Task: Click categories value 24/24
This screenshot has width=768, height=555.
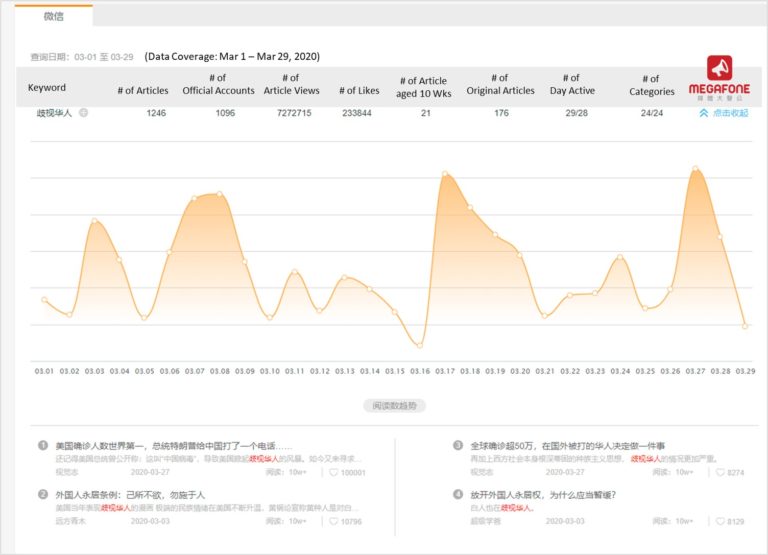Action: tap(651, 113)
